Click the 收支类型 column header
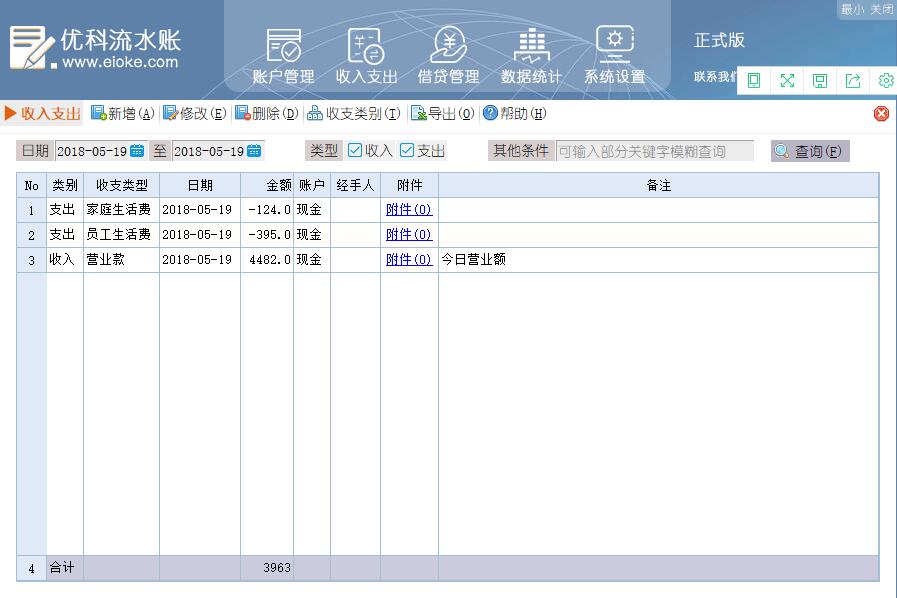 point(121,185)
